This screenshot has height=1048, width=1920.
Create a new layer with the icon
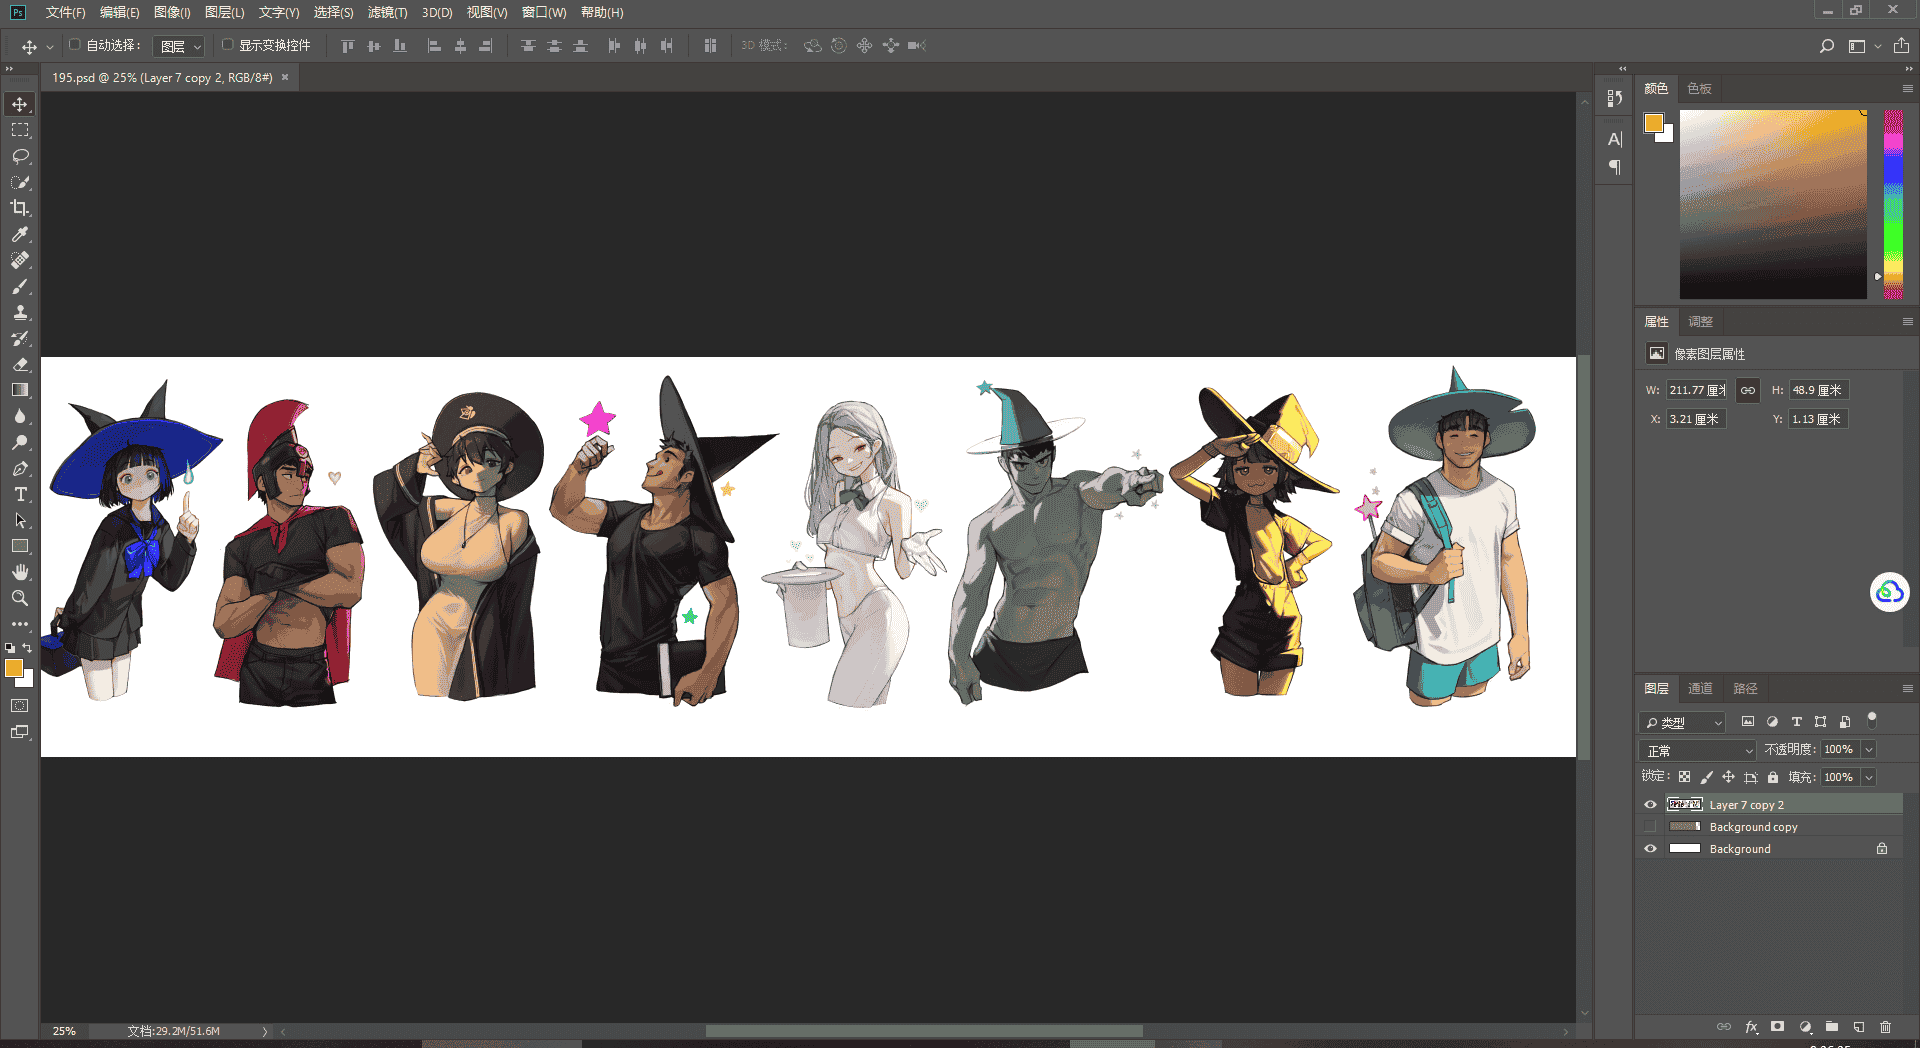point(1858,1027)
